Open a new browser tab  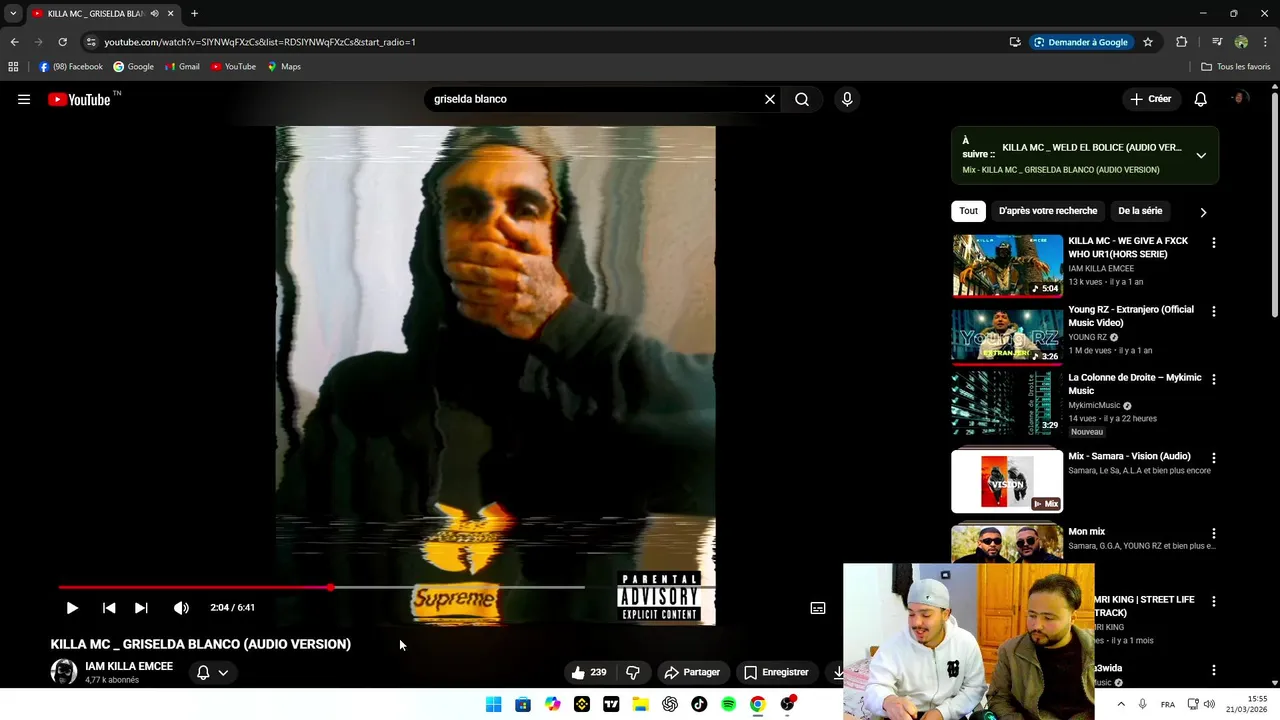[194, 14]
